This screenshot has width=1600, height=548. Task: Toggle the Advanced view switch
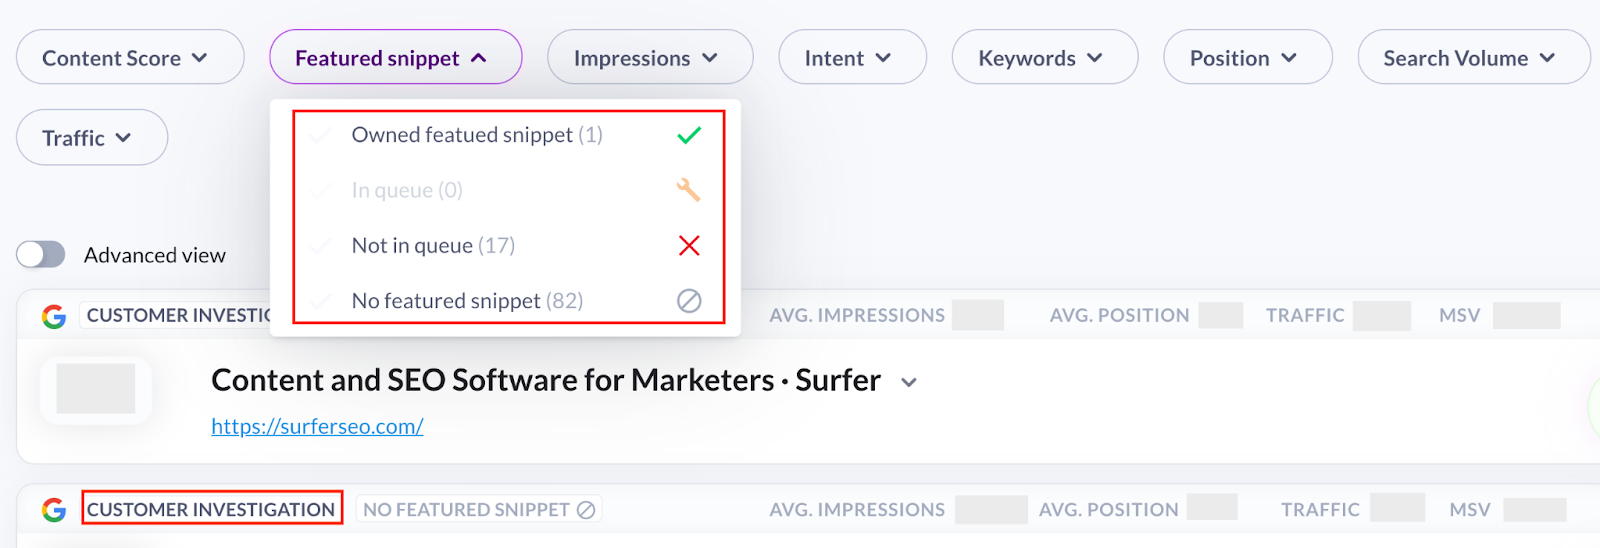[41, 255]
